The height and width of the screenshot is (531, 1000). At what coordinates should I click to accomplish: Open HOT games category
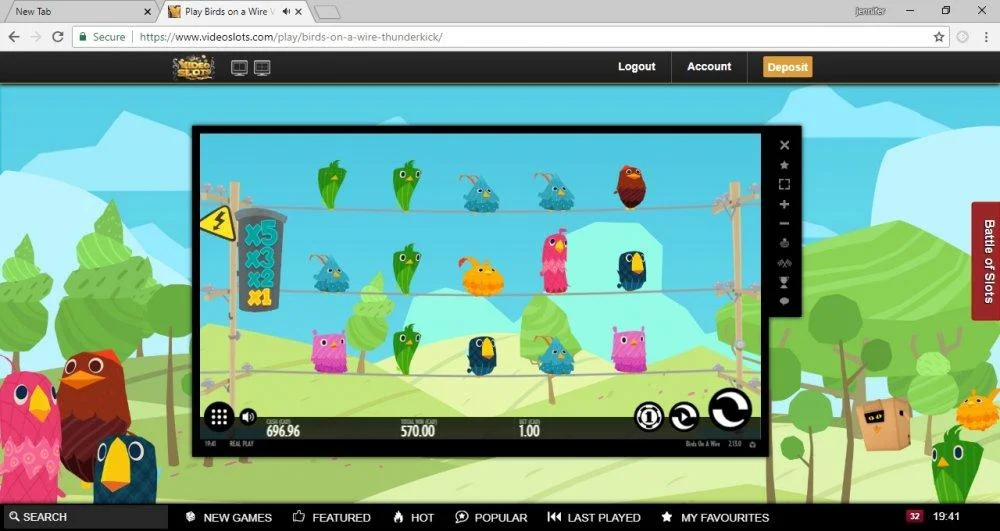(x=413, y=518)
